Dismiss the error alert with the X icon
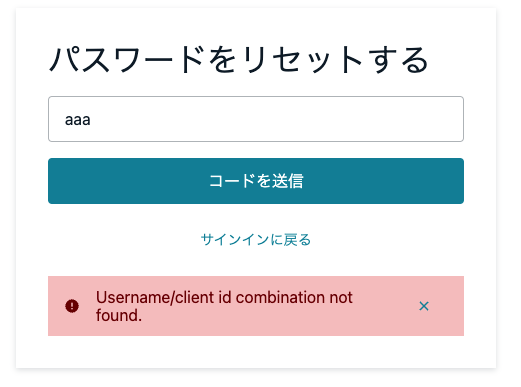521x387 pixels. pyautogui.click(x=424, y=306)
